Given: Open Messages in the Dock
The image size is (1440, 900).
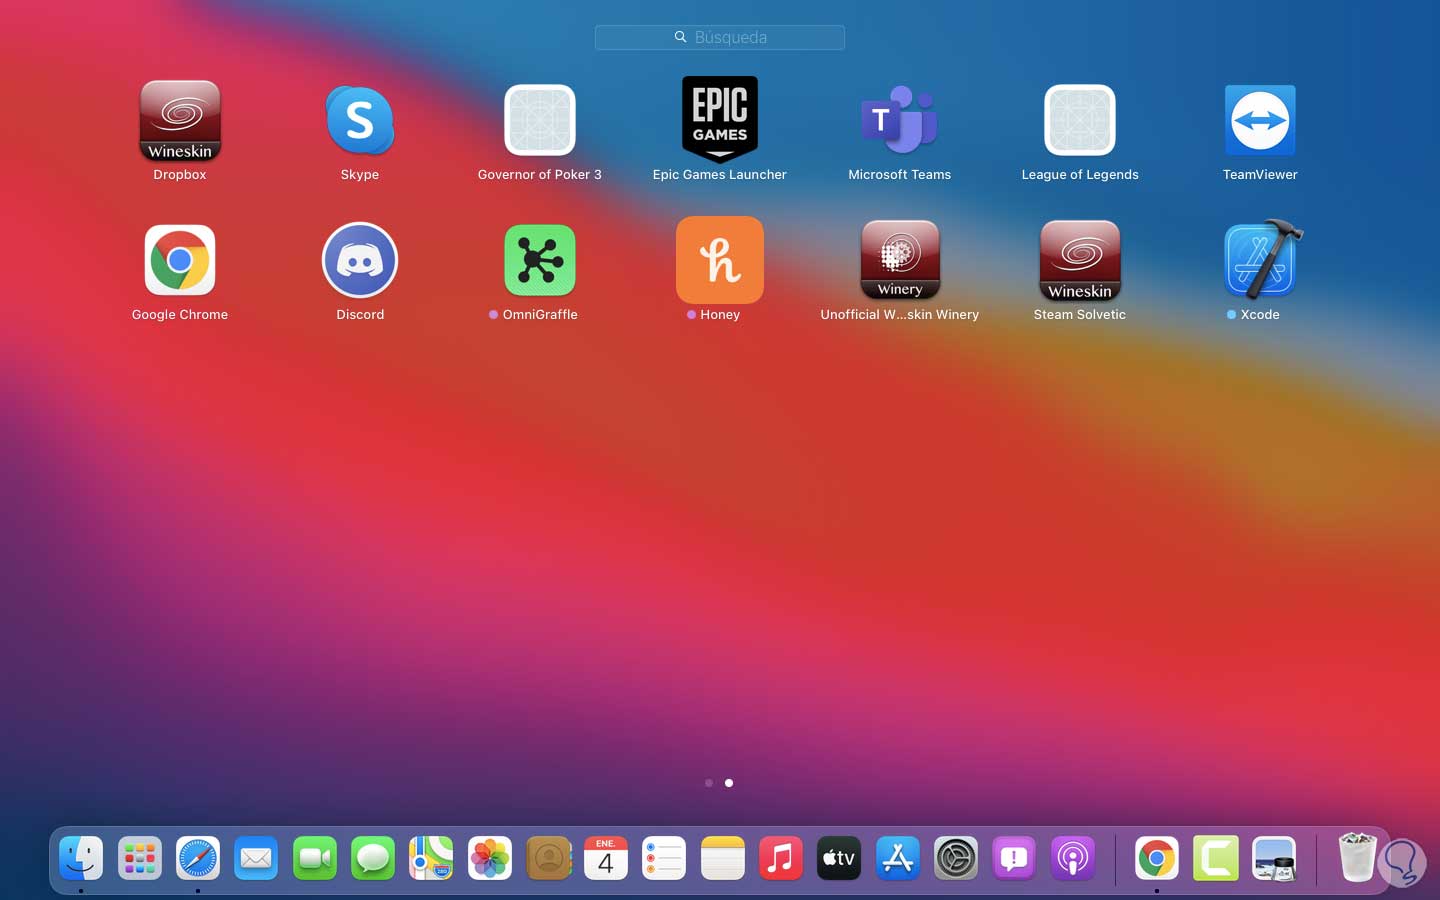Looking at the screenshot, I should (x=373, y=858).
